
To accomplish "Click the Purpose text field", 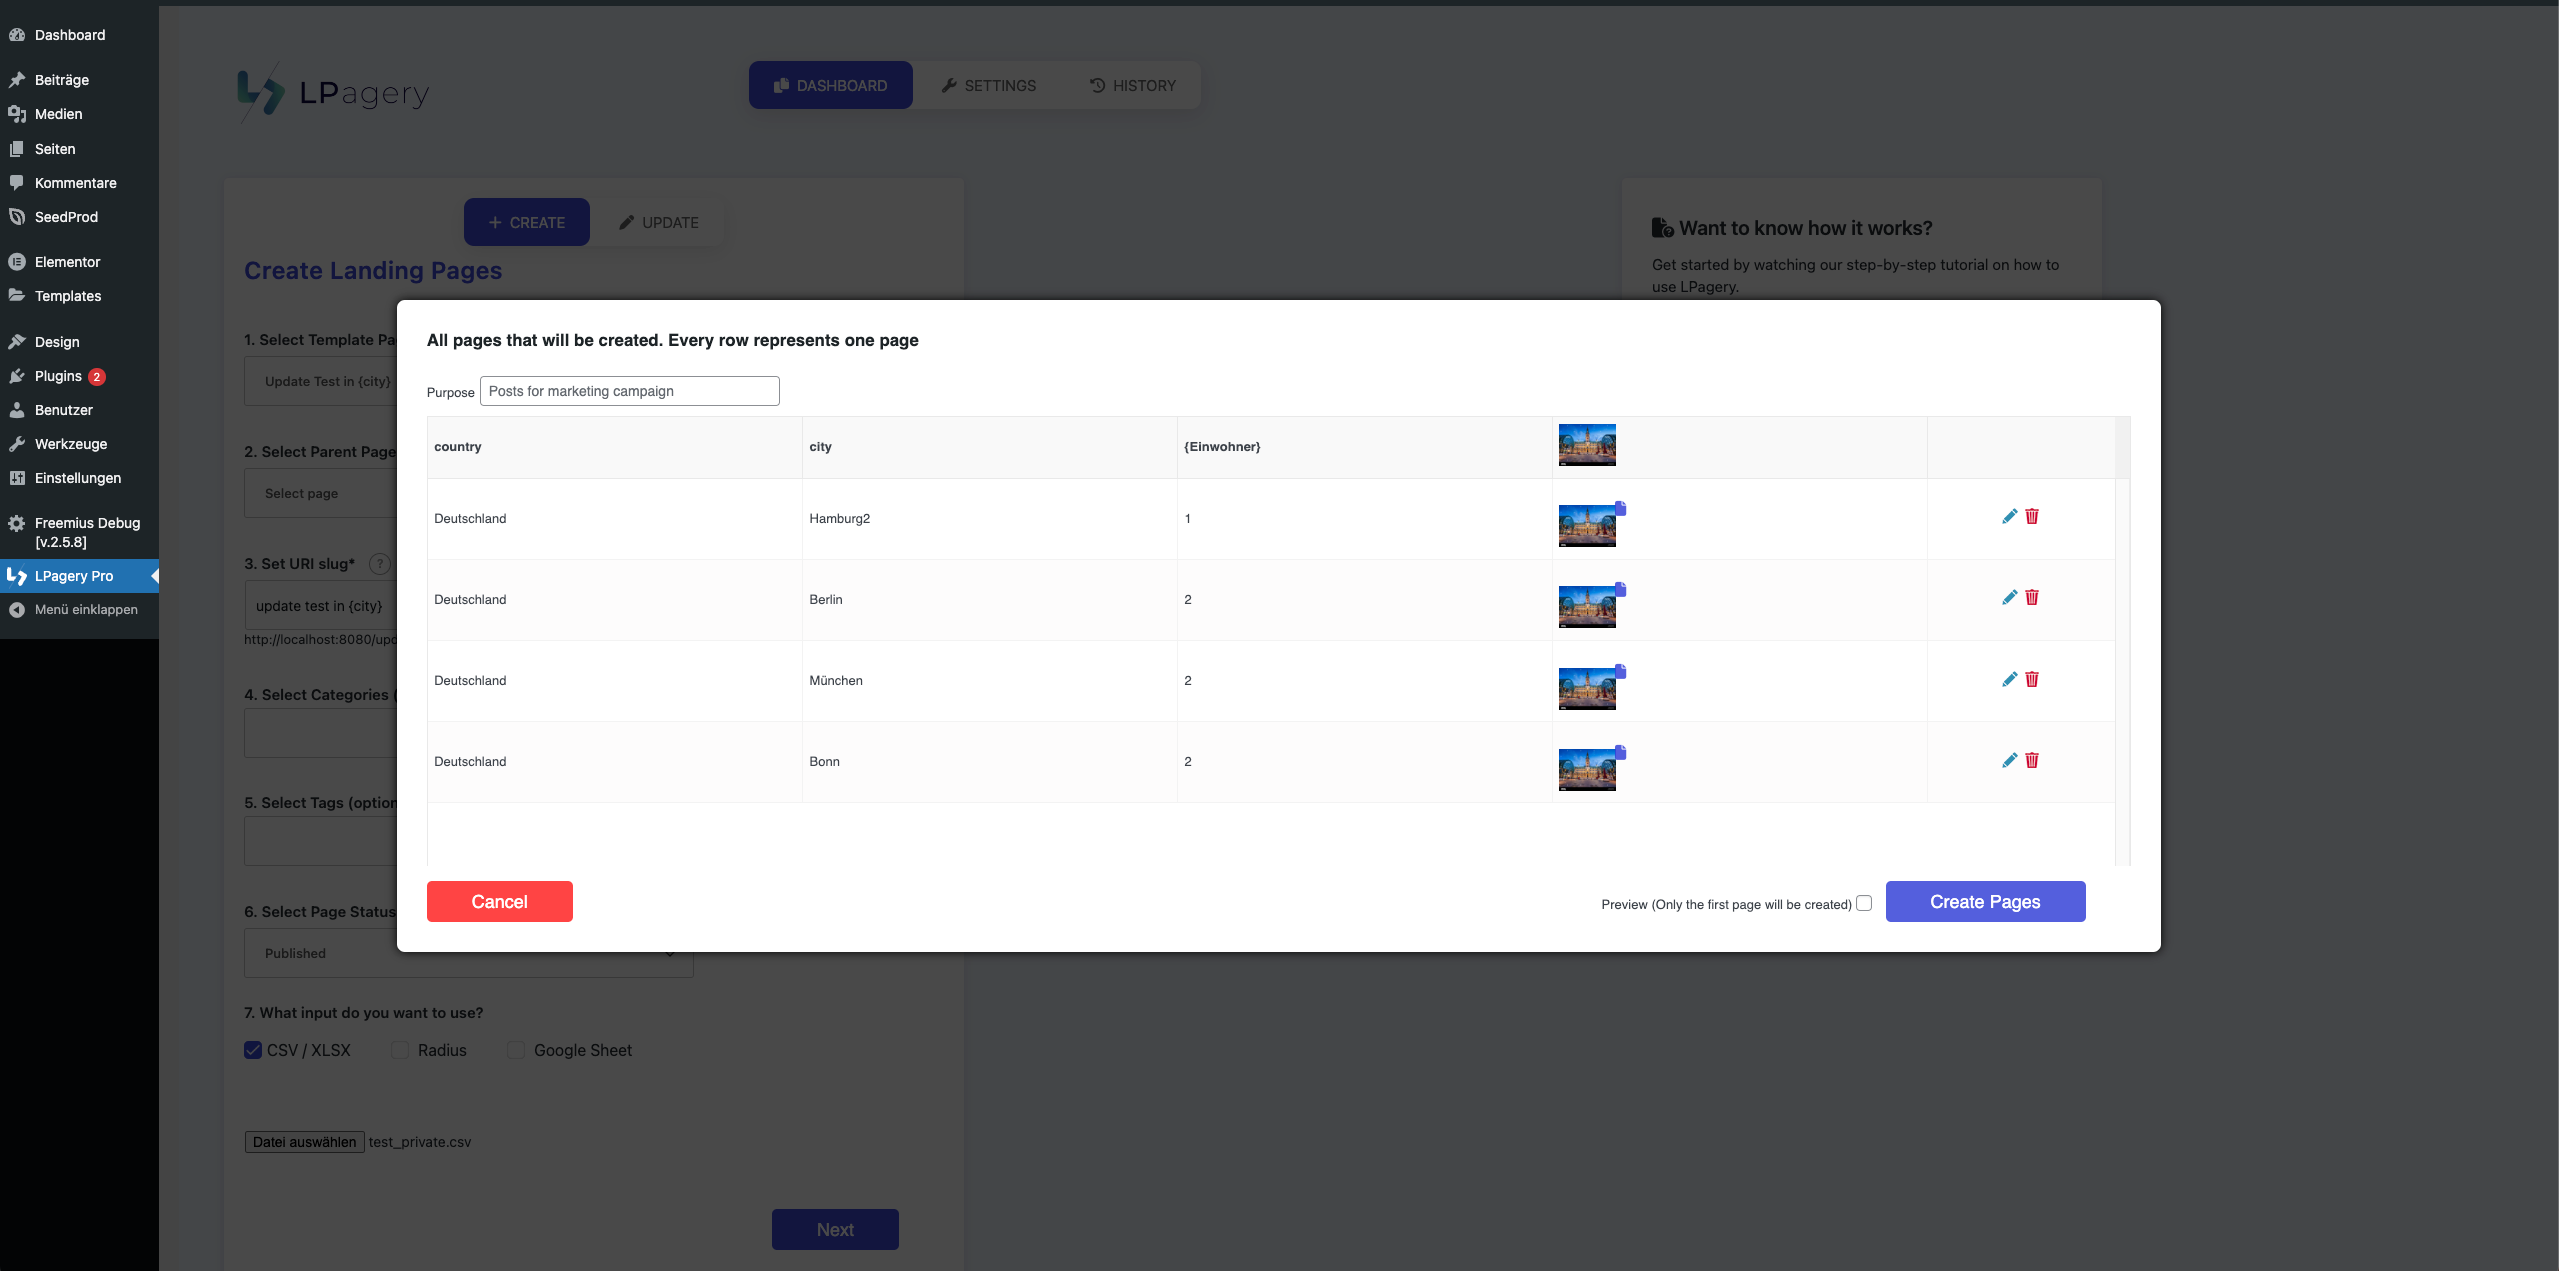I will pos(628,390).
